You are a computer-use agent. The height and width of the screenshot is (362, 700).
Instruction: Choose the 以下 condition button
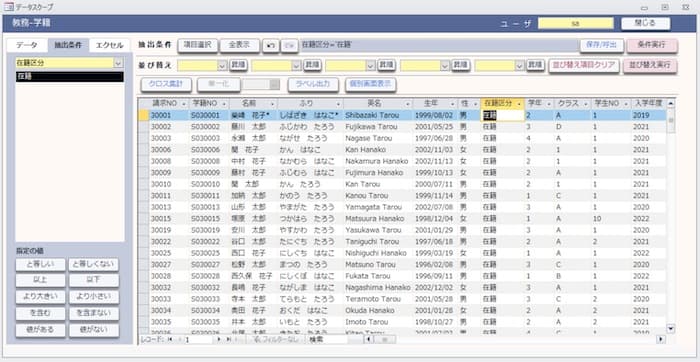[94, 281]
